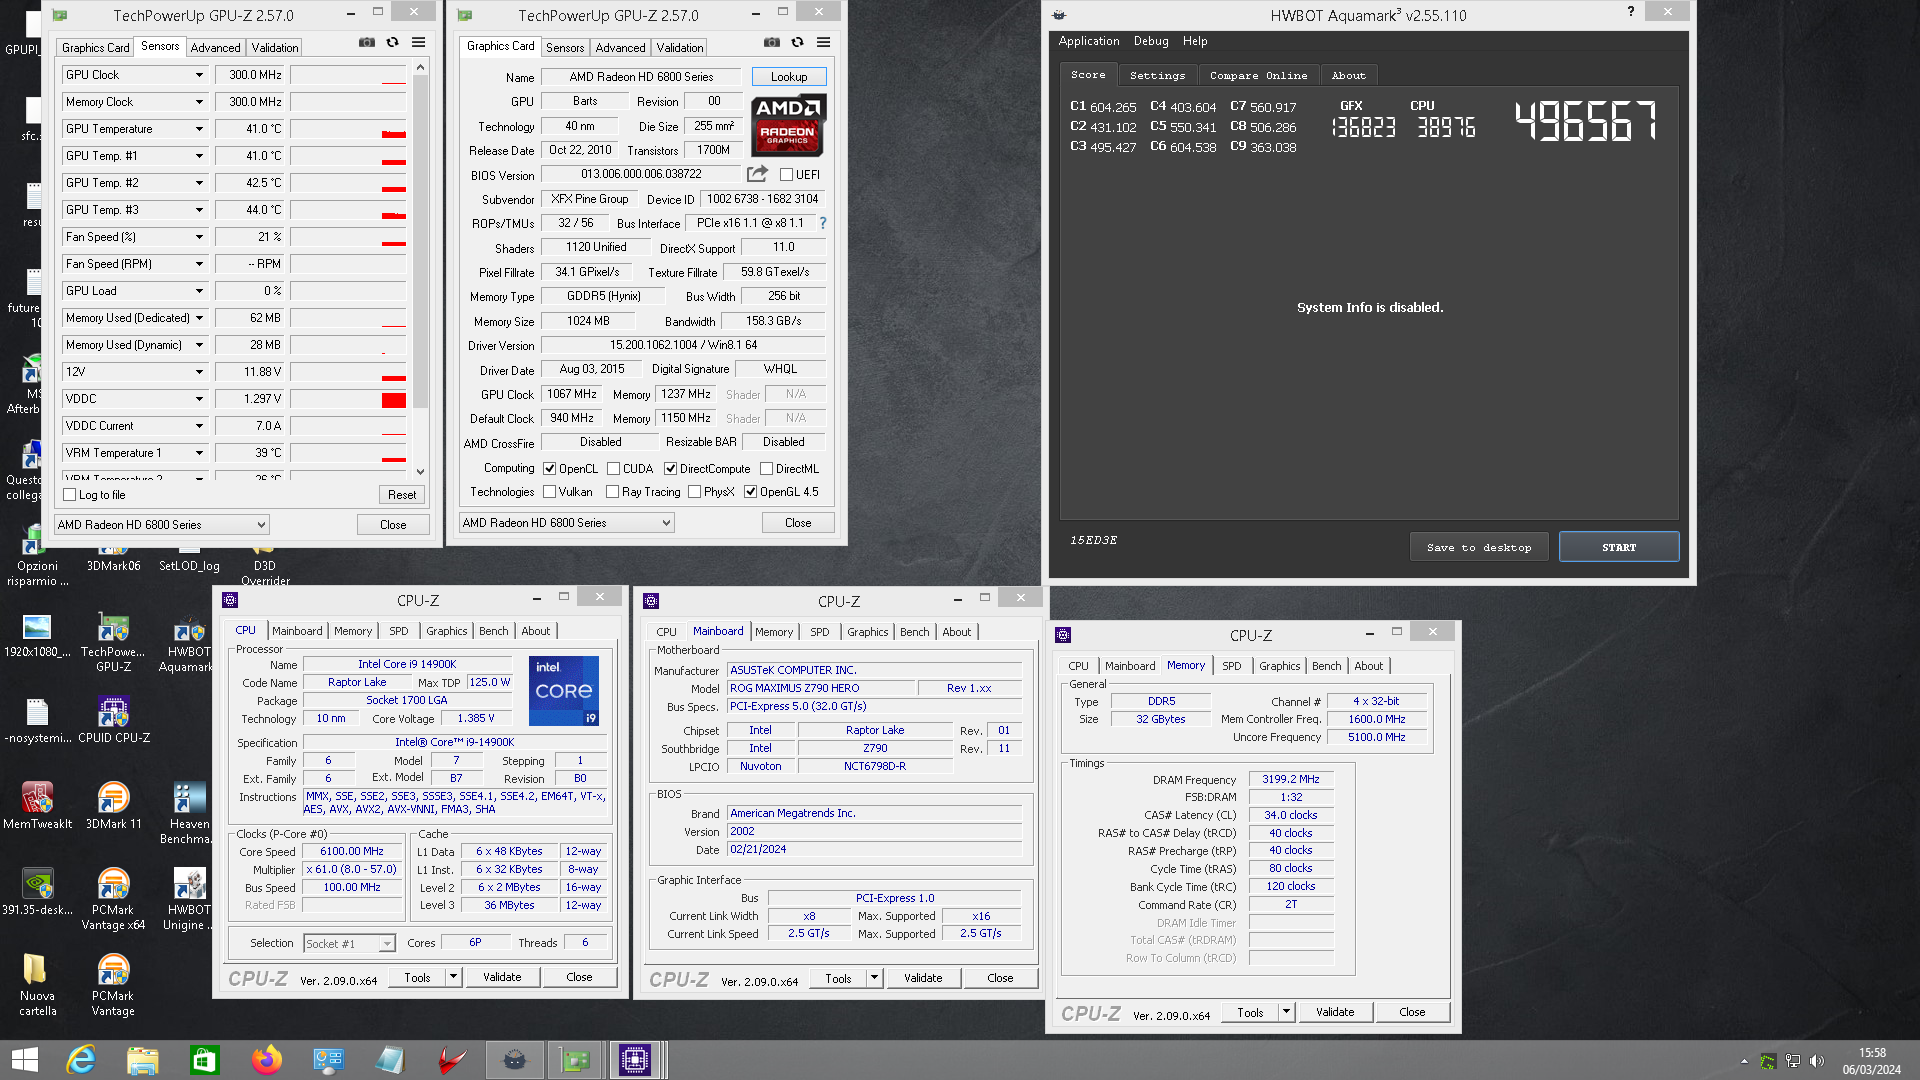
Task: Open Windows Start button
Action: tap(25, 1060)
